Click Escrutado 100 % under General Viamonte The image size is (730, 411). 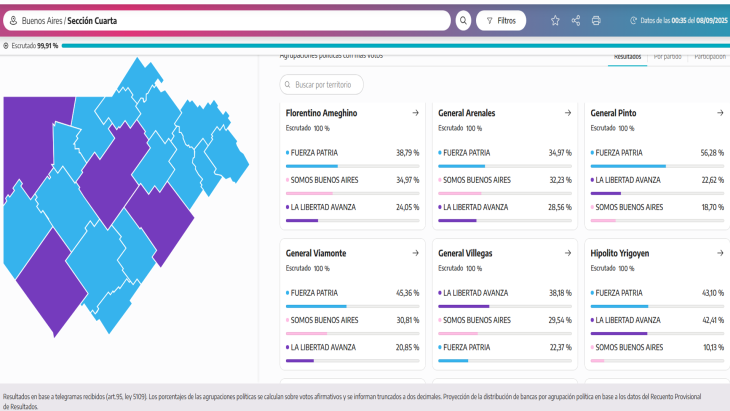coord(308,269)
